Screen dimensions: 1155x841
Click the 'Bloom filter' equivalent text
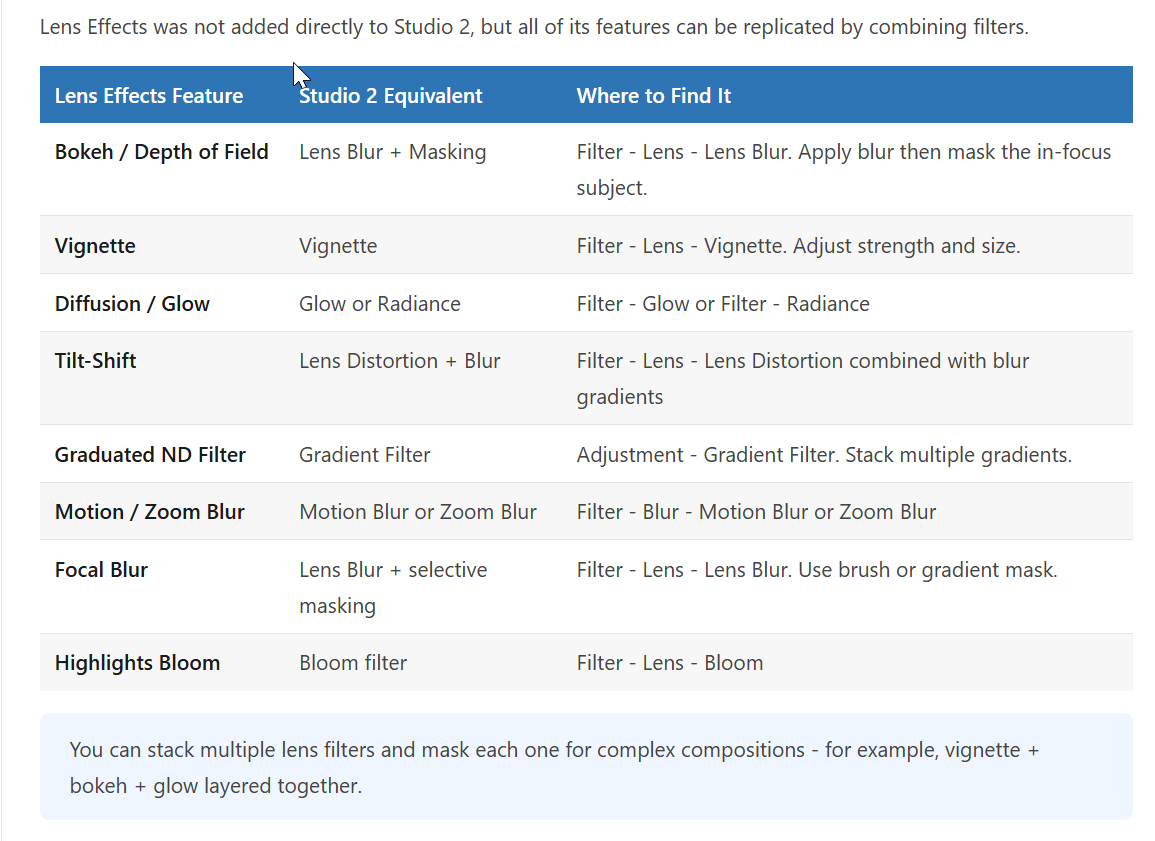[353, 663]
